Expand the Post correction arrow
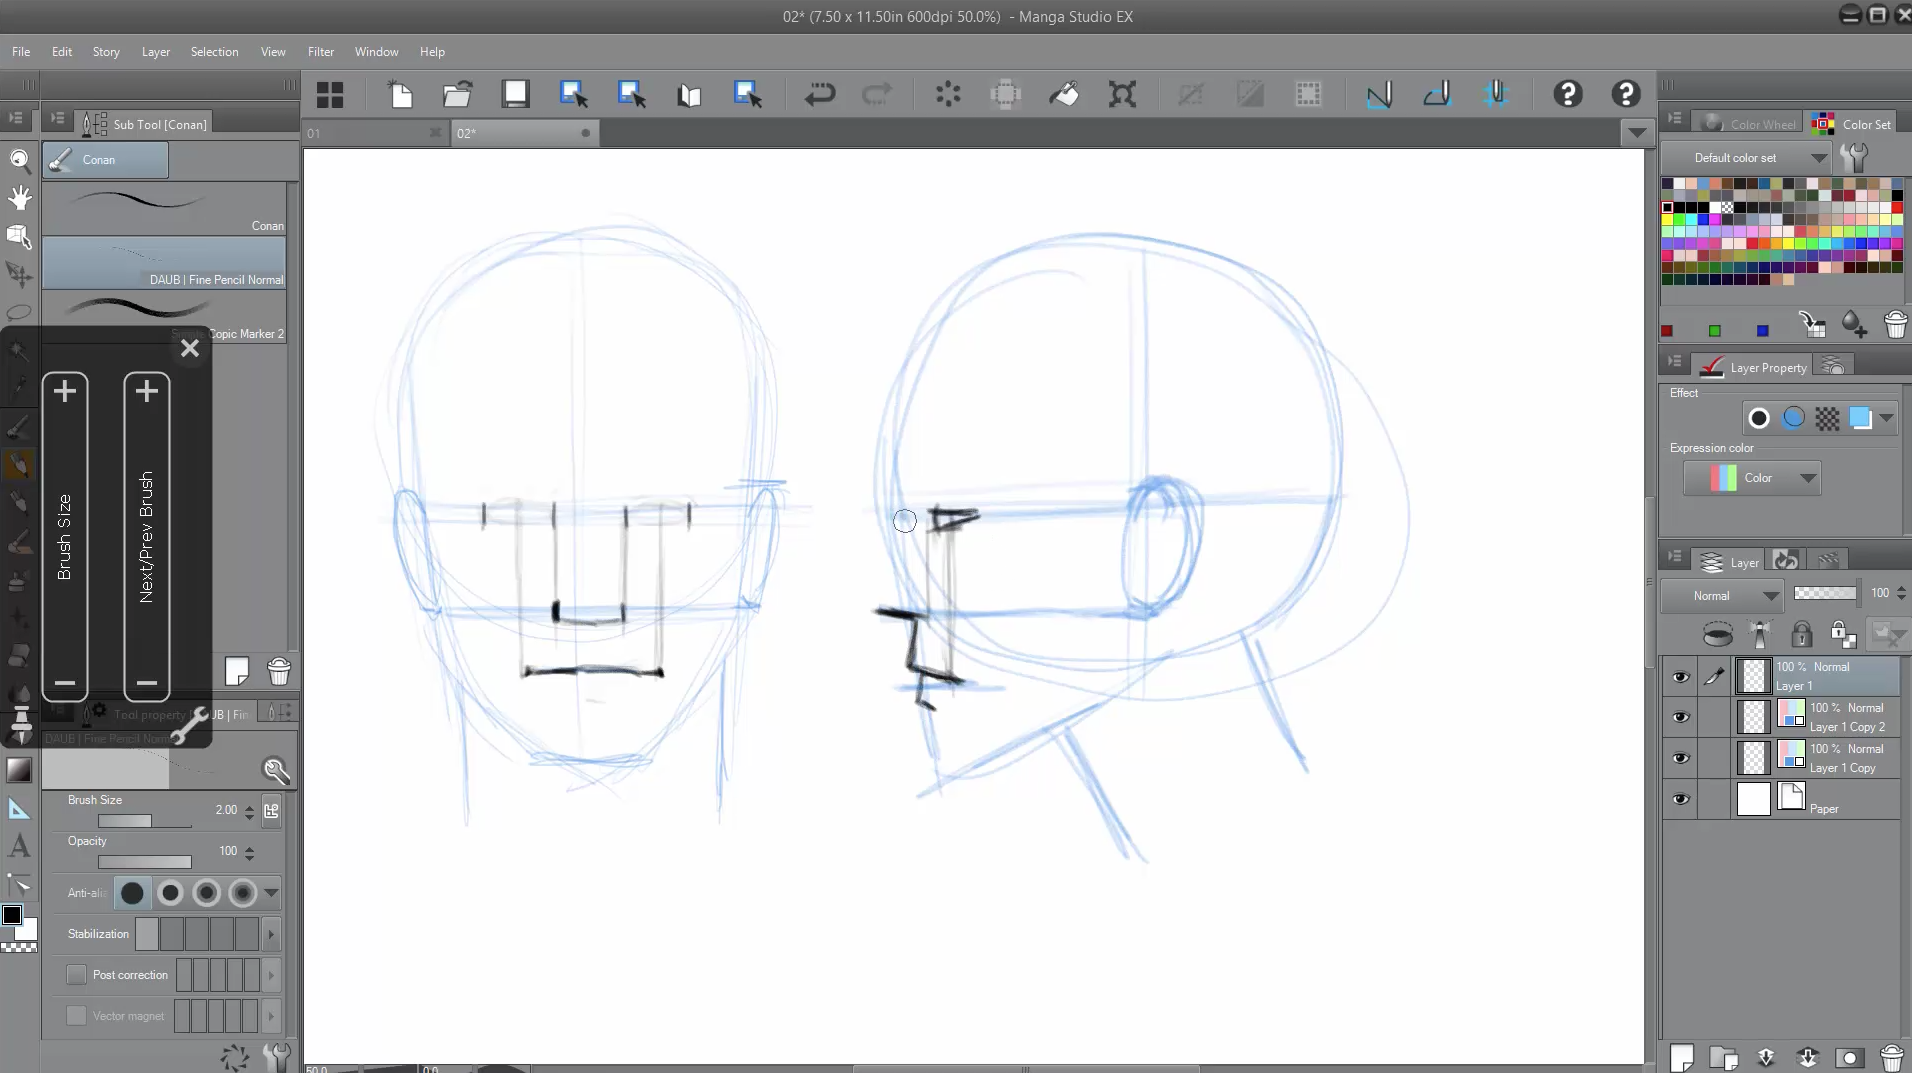 (x=271, y=974)
